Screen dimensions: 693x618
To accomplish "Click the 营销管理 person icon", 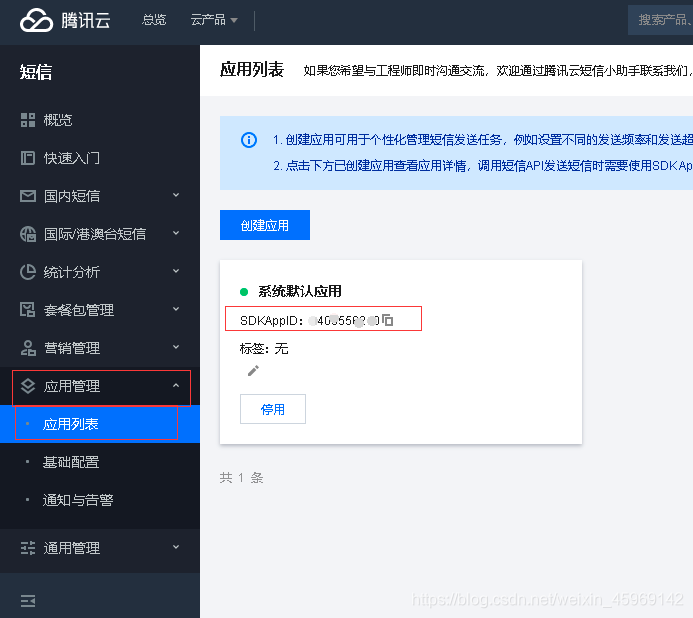I will click(28, 348).
